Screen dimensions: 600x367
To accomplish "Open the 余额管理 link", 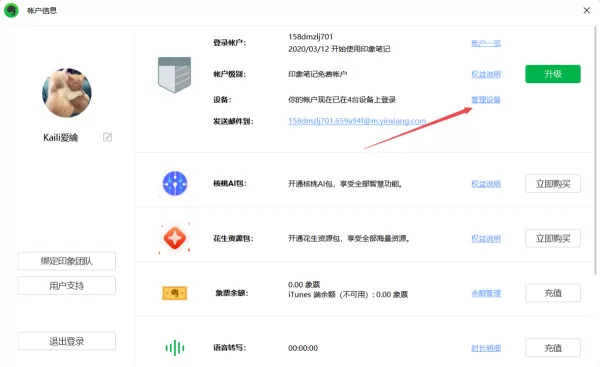I will [486, 294].
